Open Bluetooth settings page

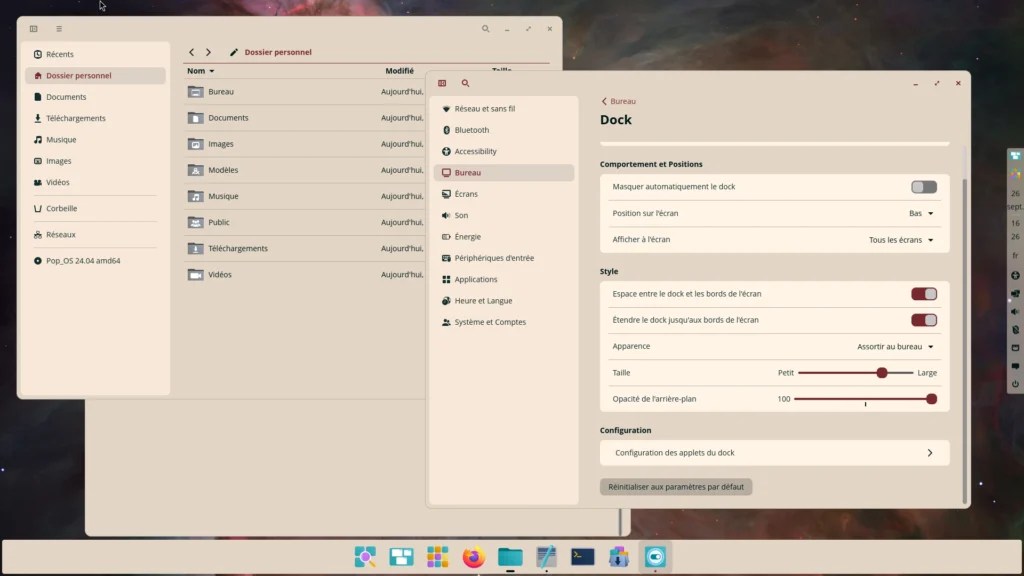click(x=504, y=130)
